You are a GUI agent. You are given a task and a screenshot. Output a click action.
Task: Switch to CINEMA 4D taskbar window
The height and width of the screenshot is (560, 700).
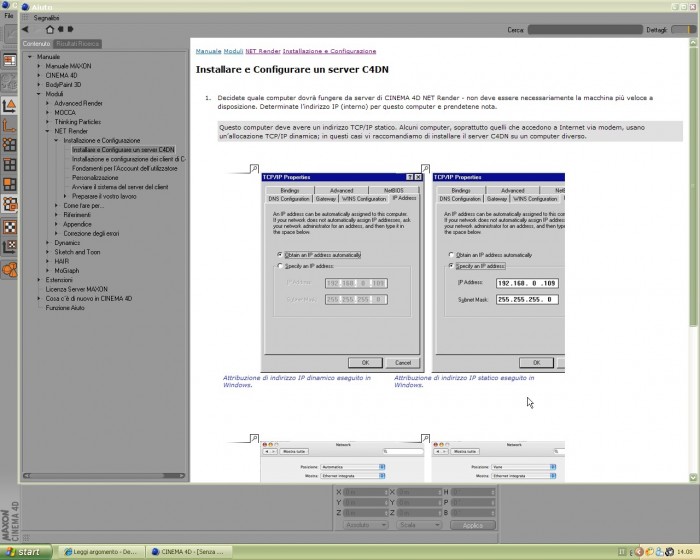(188, 552)
